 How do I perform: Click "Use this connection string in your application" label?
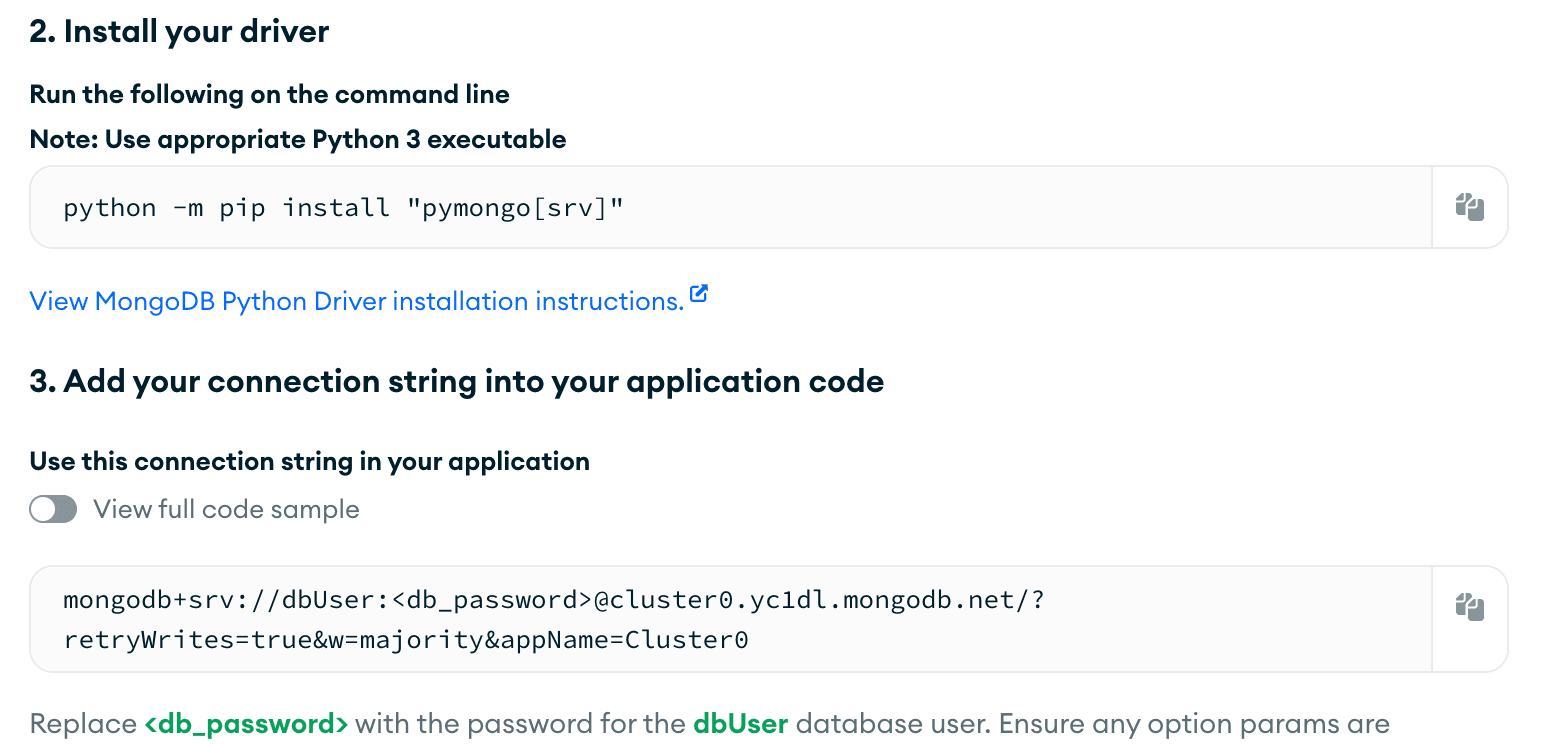(309, 461)
